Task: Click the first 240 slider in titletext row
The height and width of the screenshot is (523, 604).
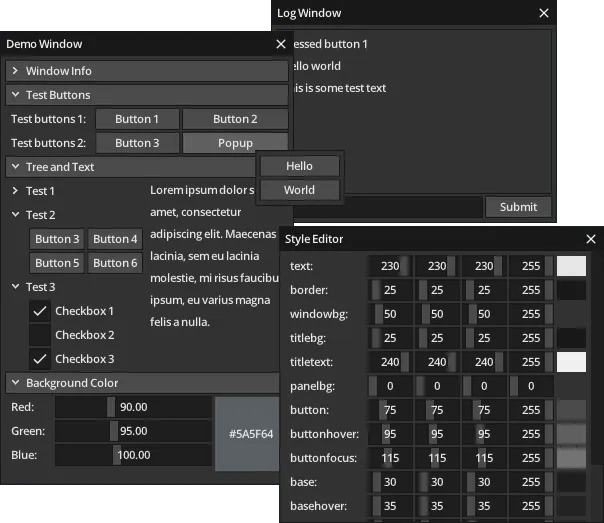Action: click(x=390, y=362)
